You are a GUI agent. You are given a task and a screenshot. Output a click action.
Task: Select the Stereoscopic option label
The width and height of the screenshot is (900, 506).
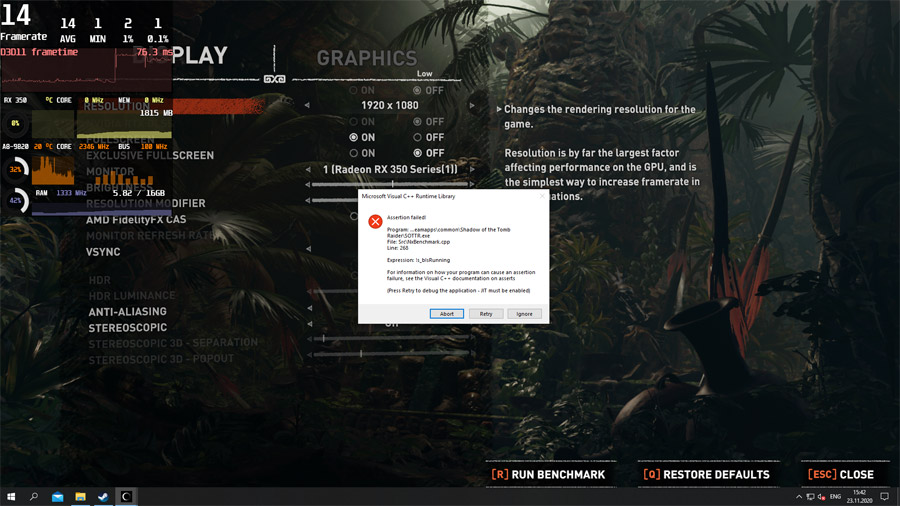click(127, 328)
